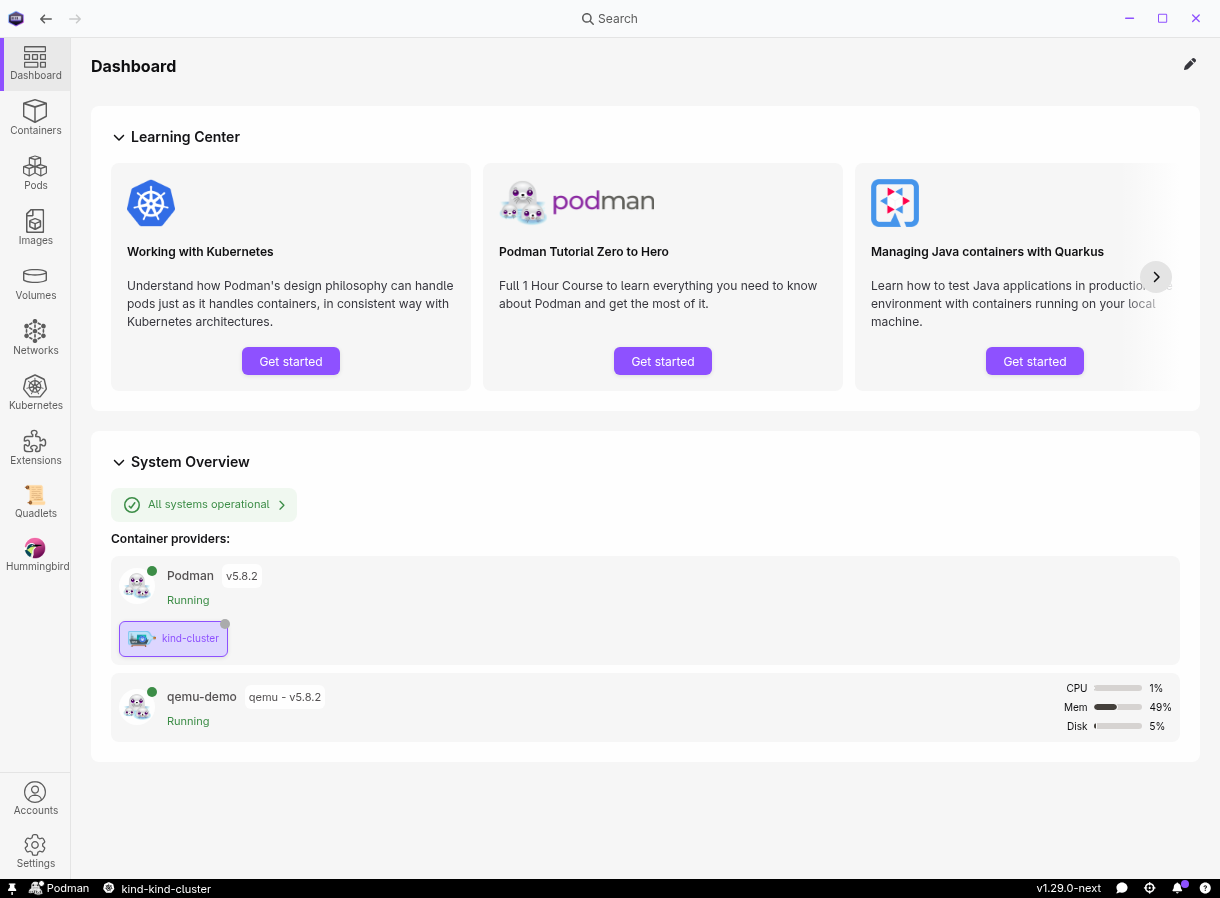Open the troubleshooting target icon
Viewport: 1220px width, 898px height.
(1150, 888)
